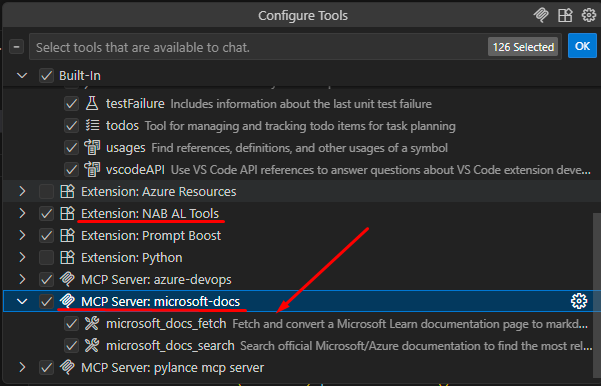Select the 'testFailure' tool label
The width and height of the screenshot is (601, 386).
click(135, 103)
